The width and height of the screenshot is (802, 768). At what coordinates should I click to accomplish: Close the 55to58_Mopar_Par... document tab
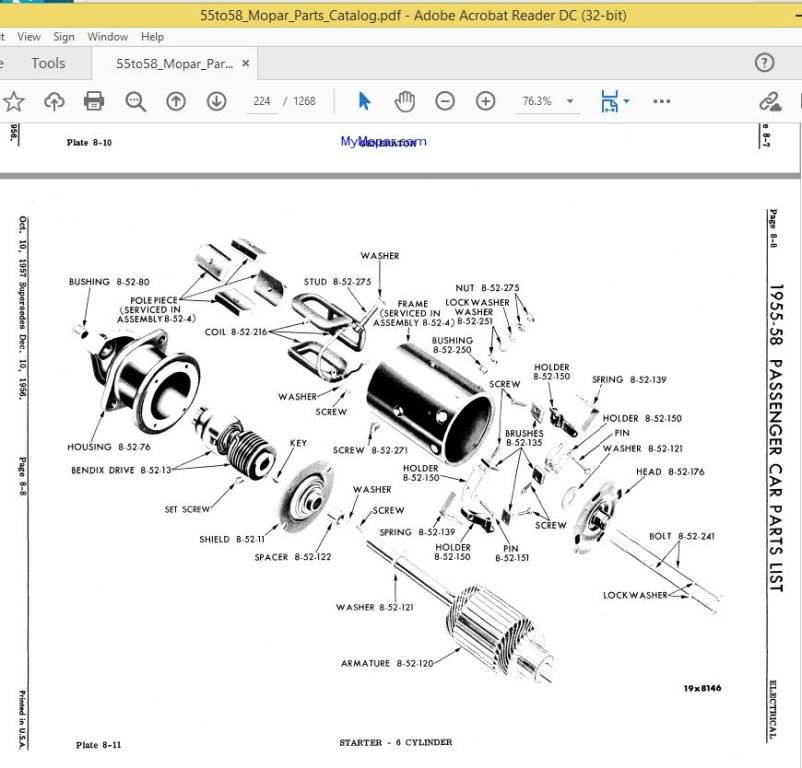coord(246,63)
